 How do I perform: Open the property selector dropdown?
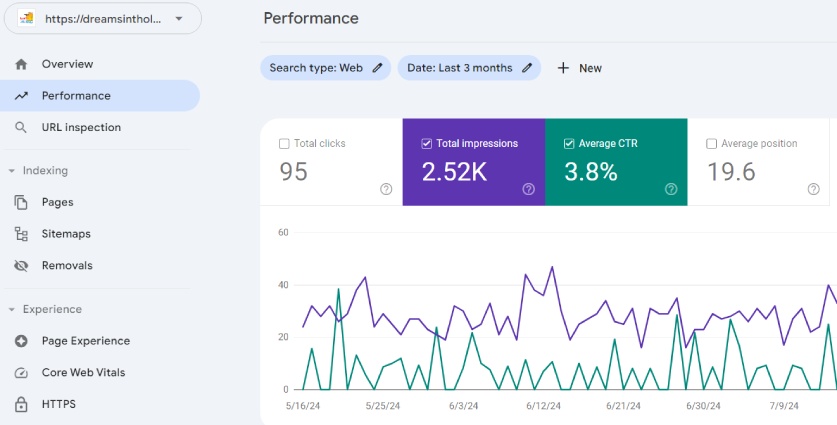click(103, 19)
